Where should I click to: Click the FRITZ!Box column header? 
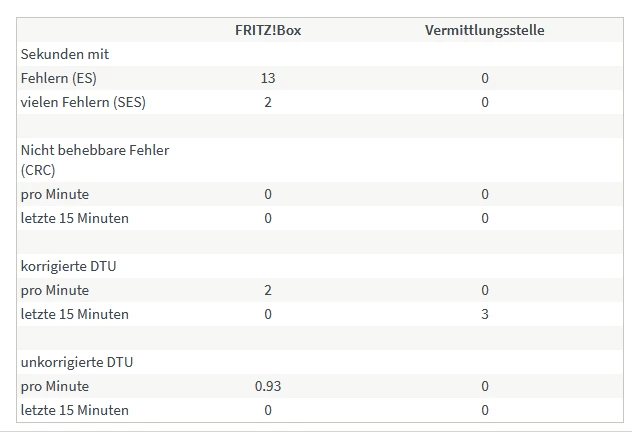click(x=267, y=30)
